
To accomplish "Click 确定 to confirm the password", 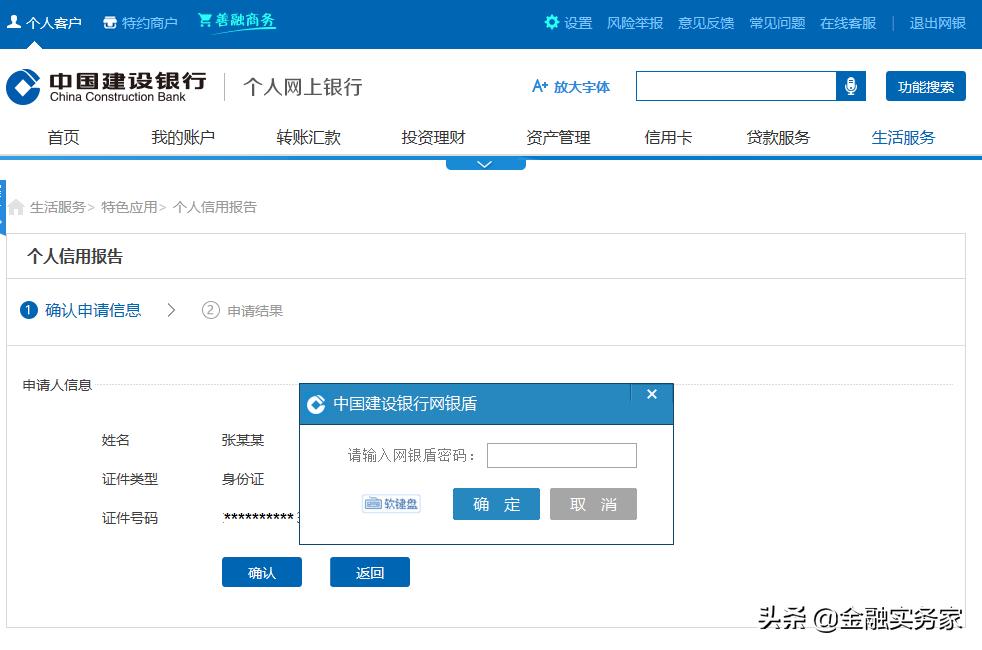I will 496,504.
